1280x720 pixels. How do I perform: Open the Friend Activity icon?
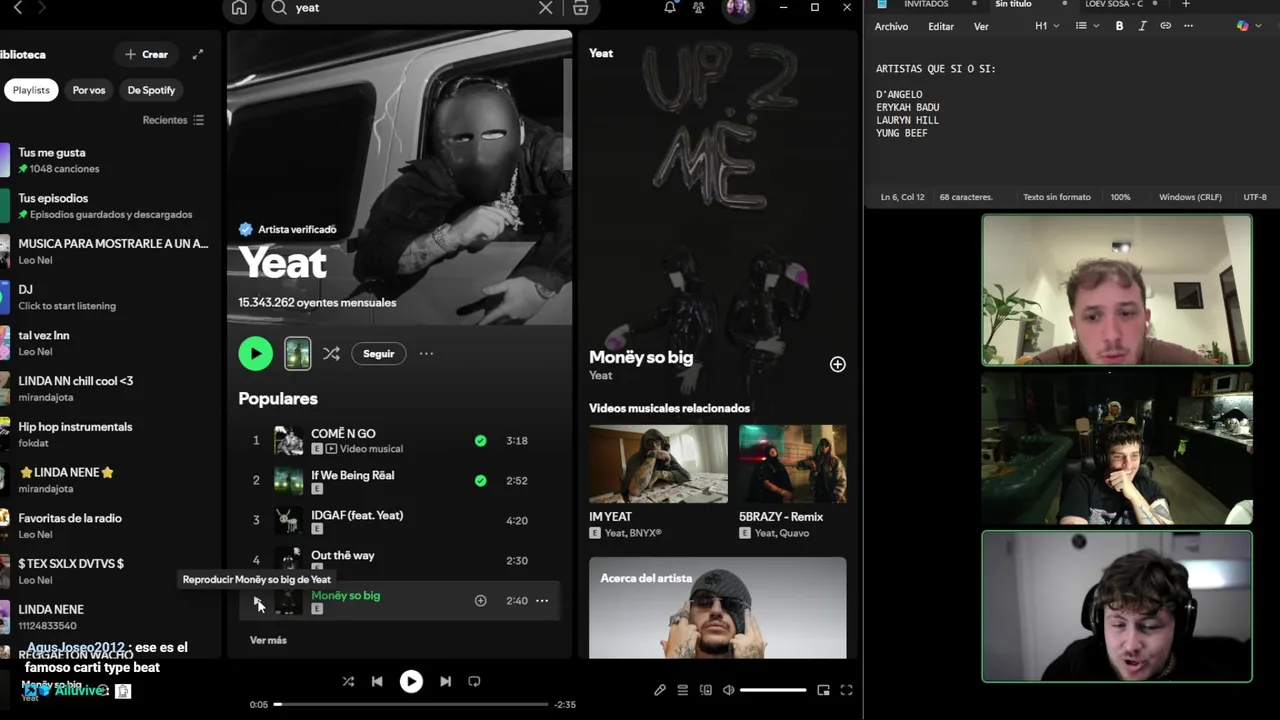699,8
